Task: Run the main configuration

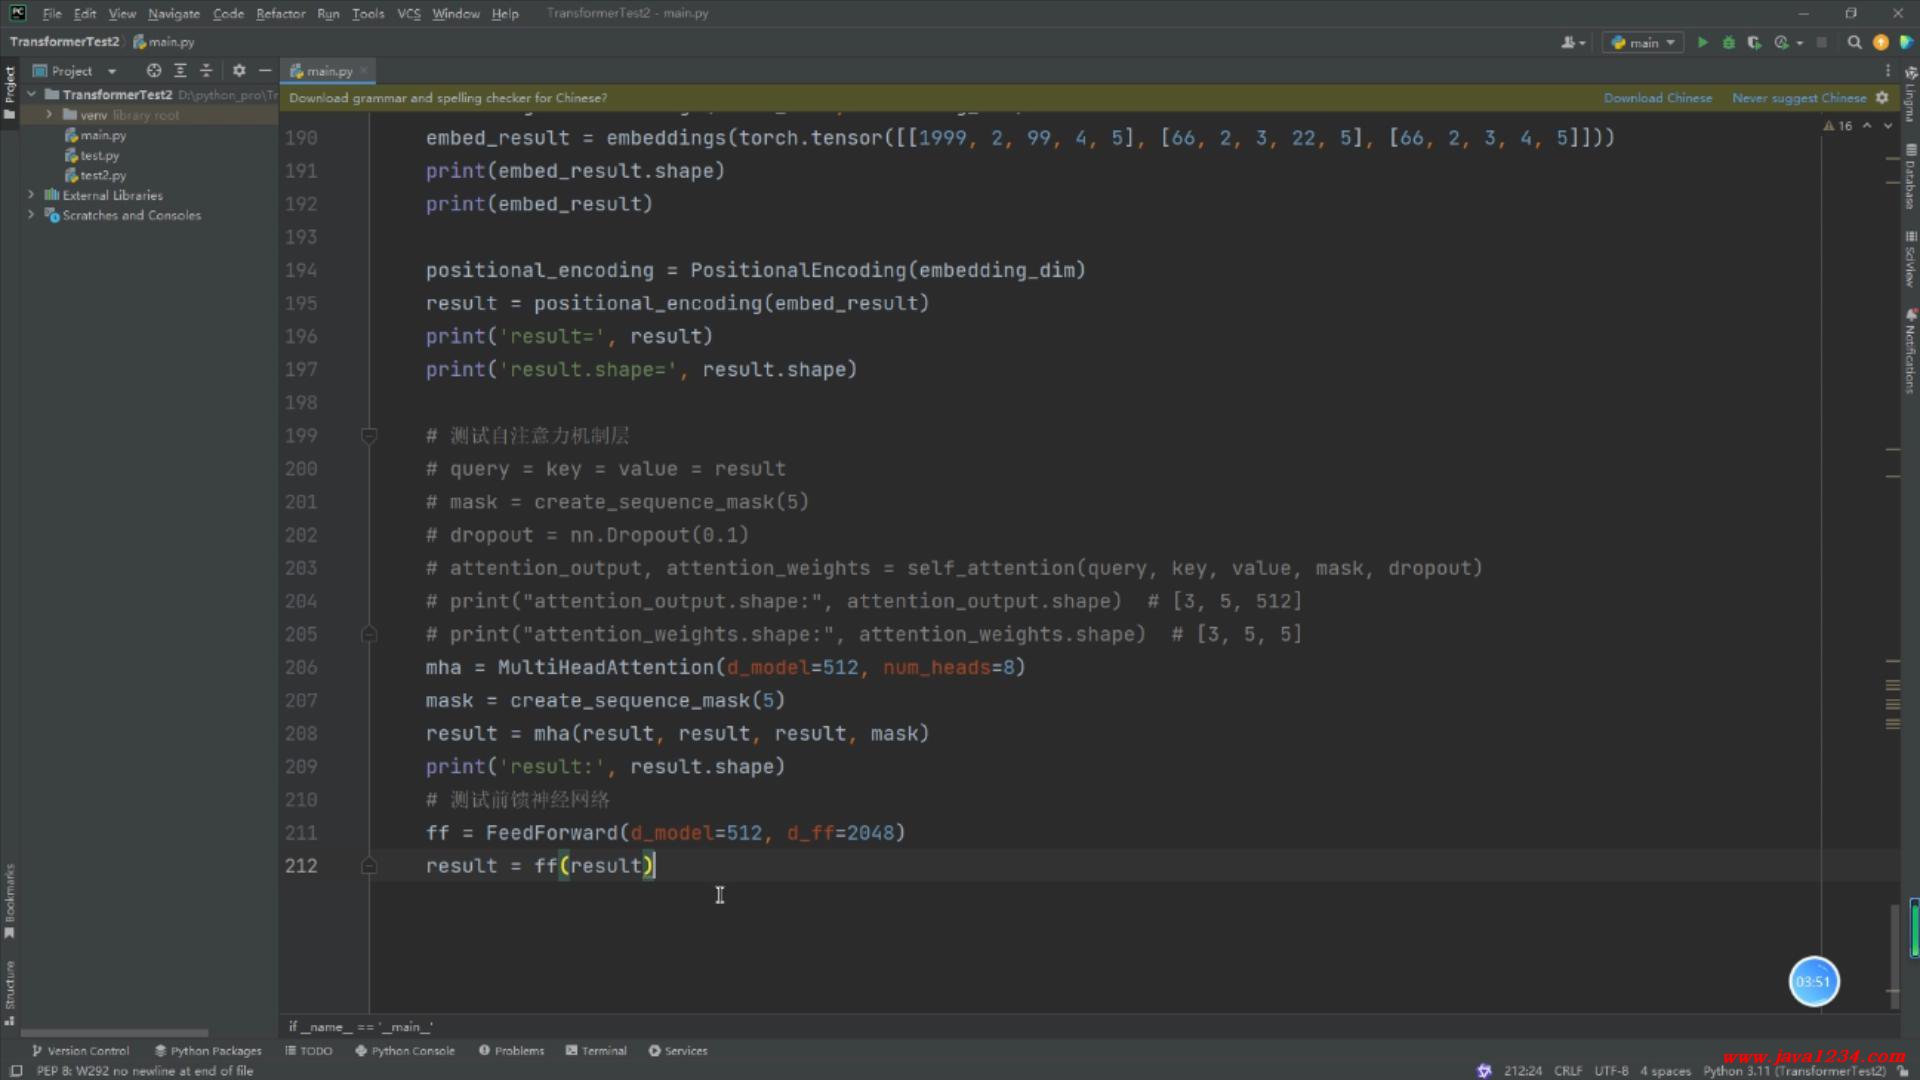Action: pos(1702,42)
